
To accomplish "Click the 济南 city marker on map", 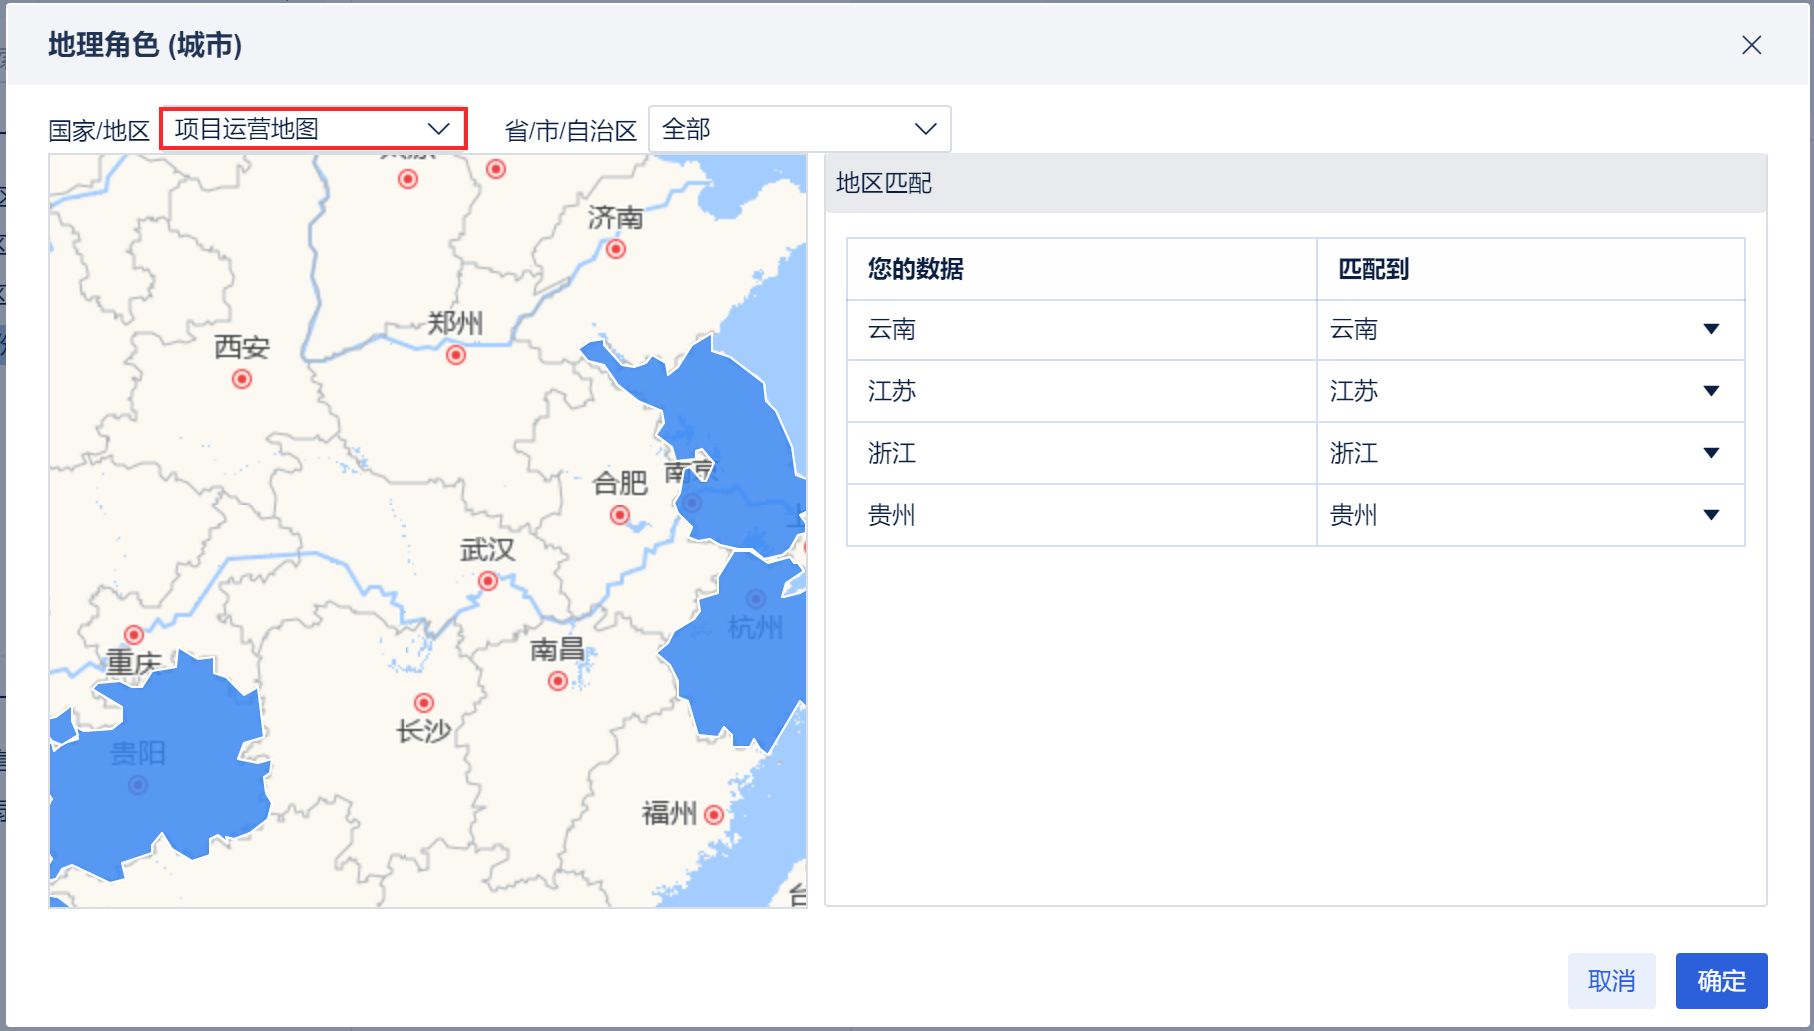I will click(x=616, y=249).
